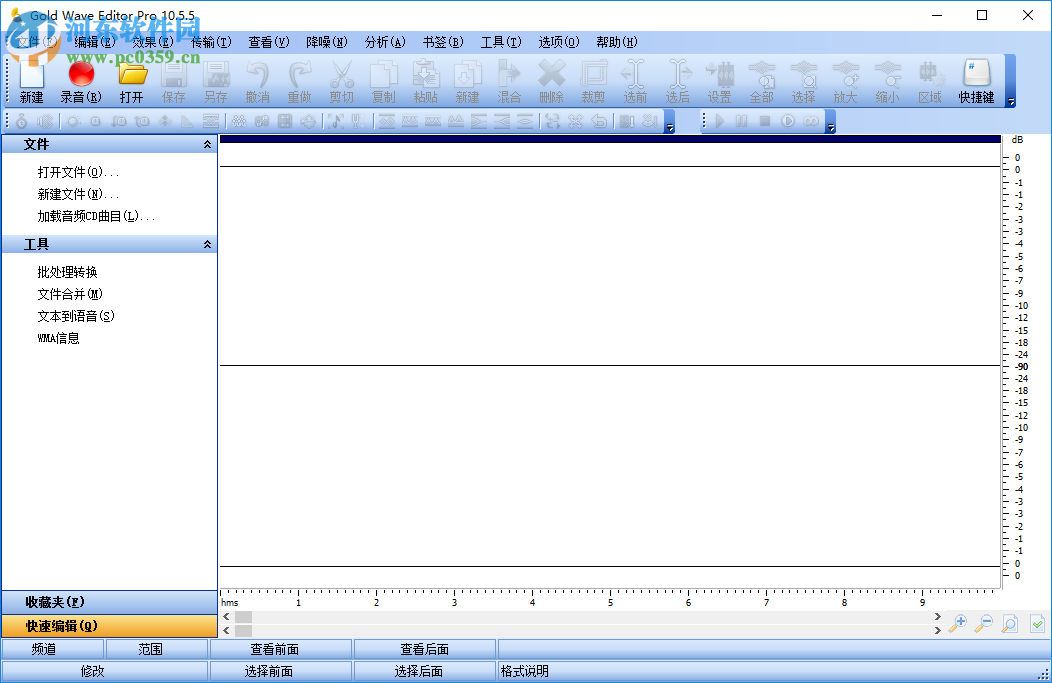
Task: Collapse the 工具 panel section
Action: (x=207, y=244)
